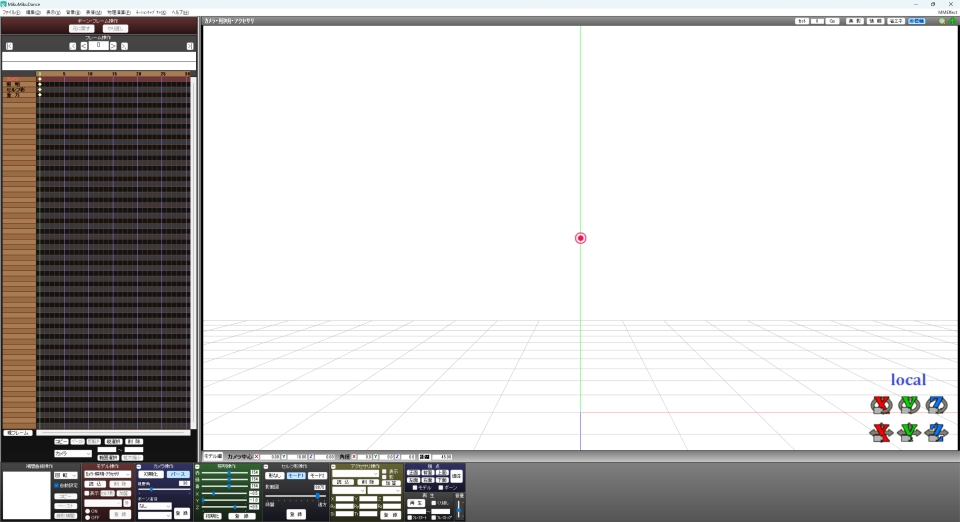The height and width of the screenshot is (522, 960).
Task: Toggle the loop playback checkbox
Action: [433, 503]
